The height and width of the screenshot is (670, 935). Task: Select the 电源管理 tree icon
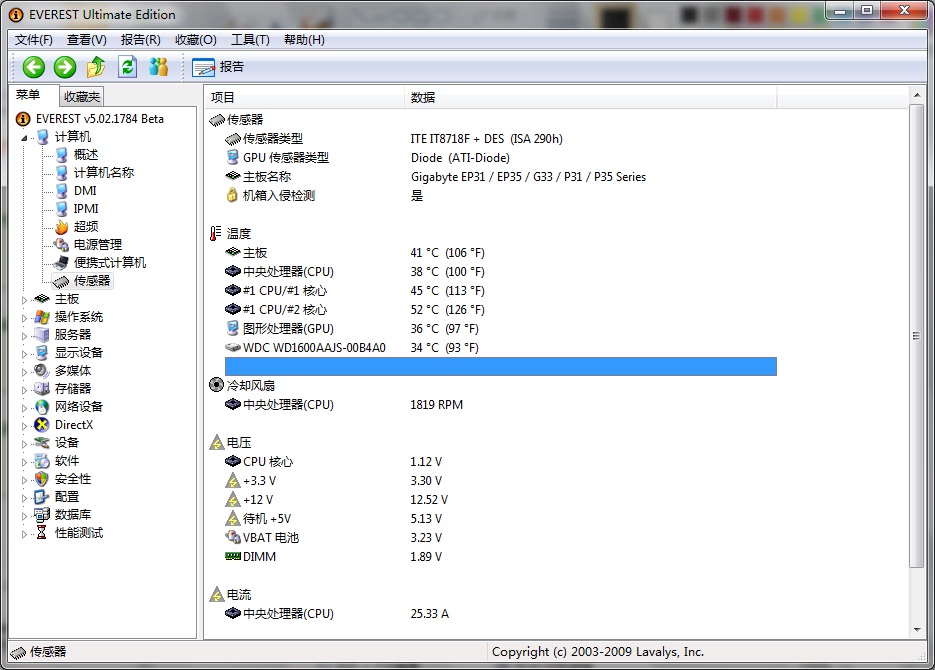[62, 244]
